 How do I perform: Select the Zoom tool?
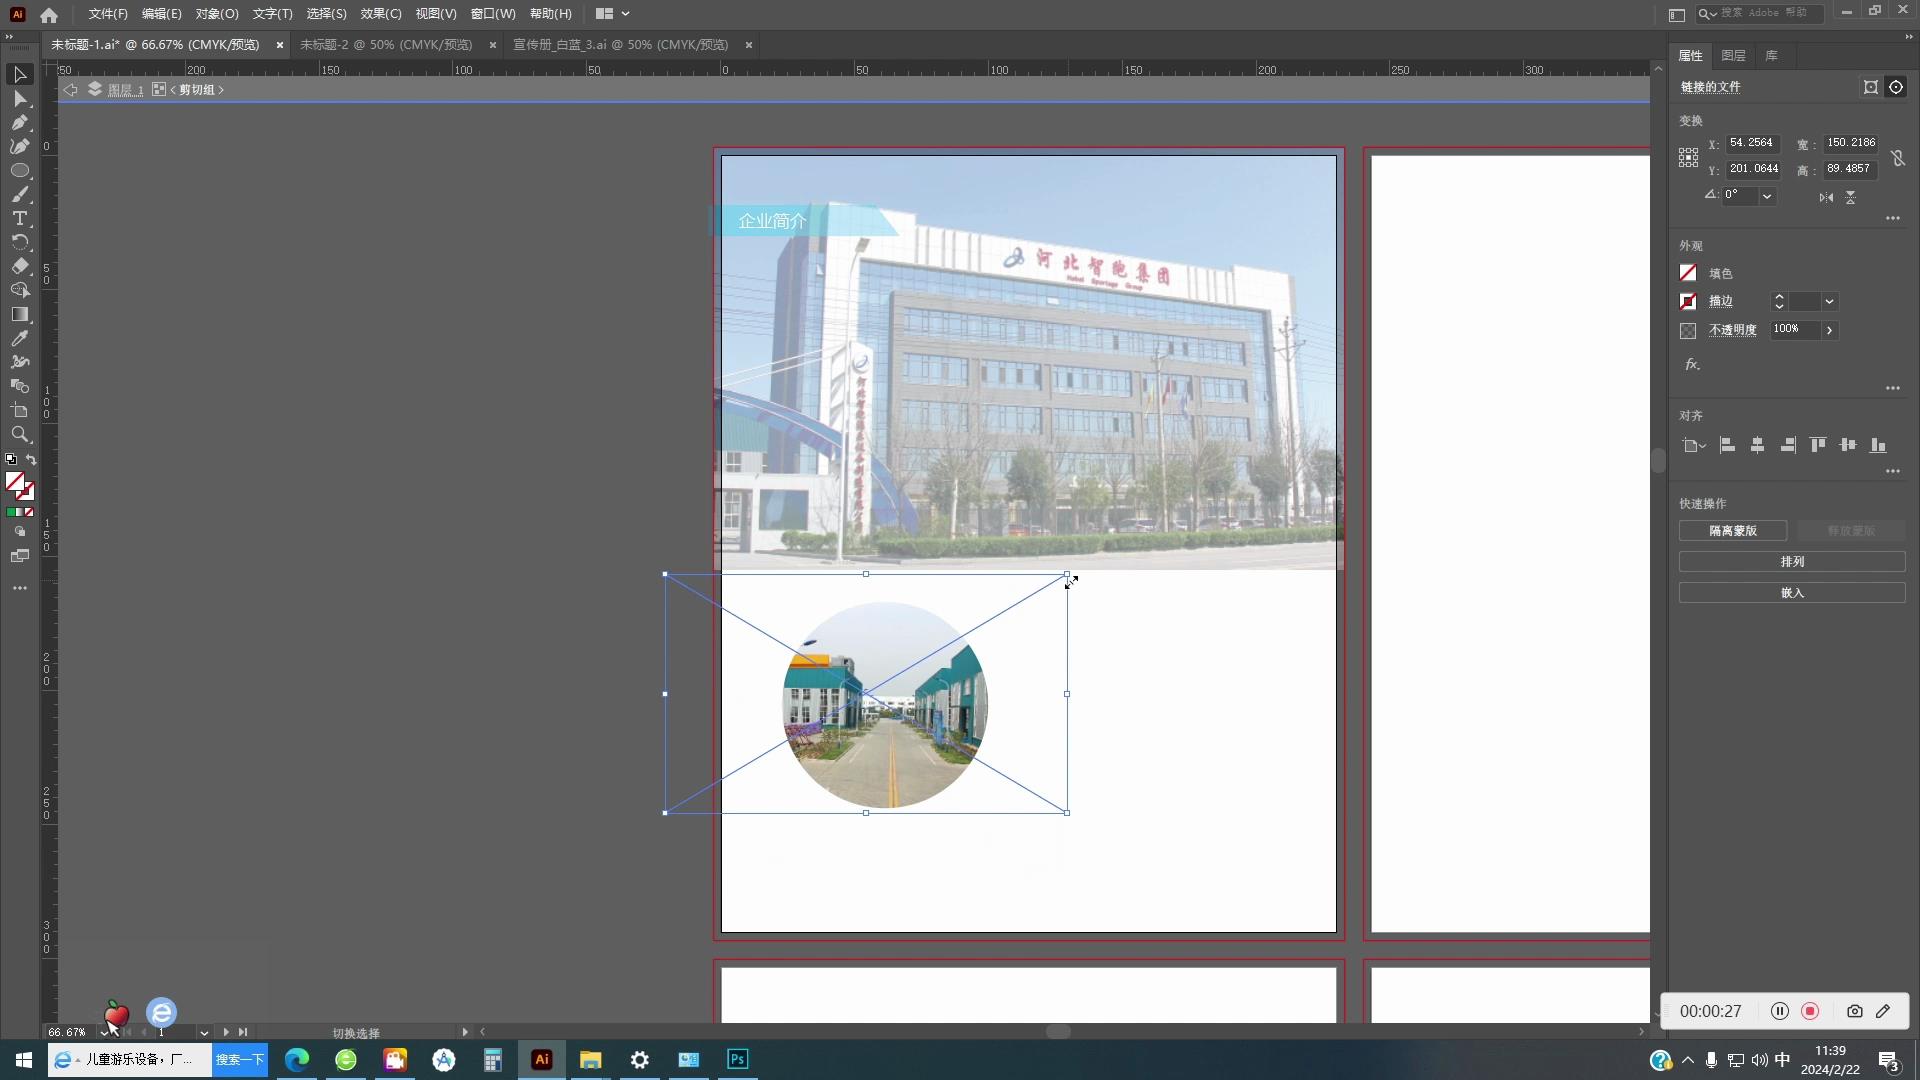19,435
